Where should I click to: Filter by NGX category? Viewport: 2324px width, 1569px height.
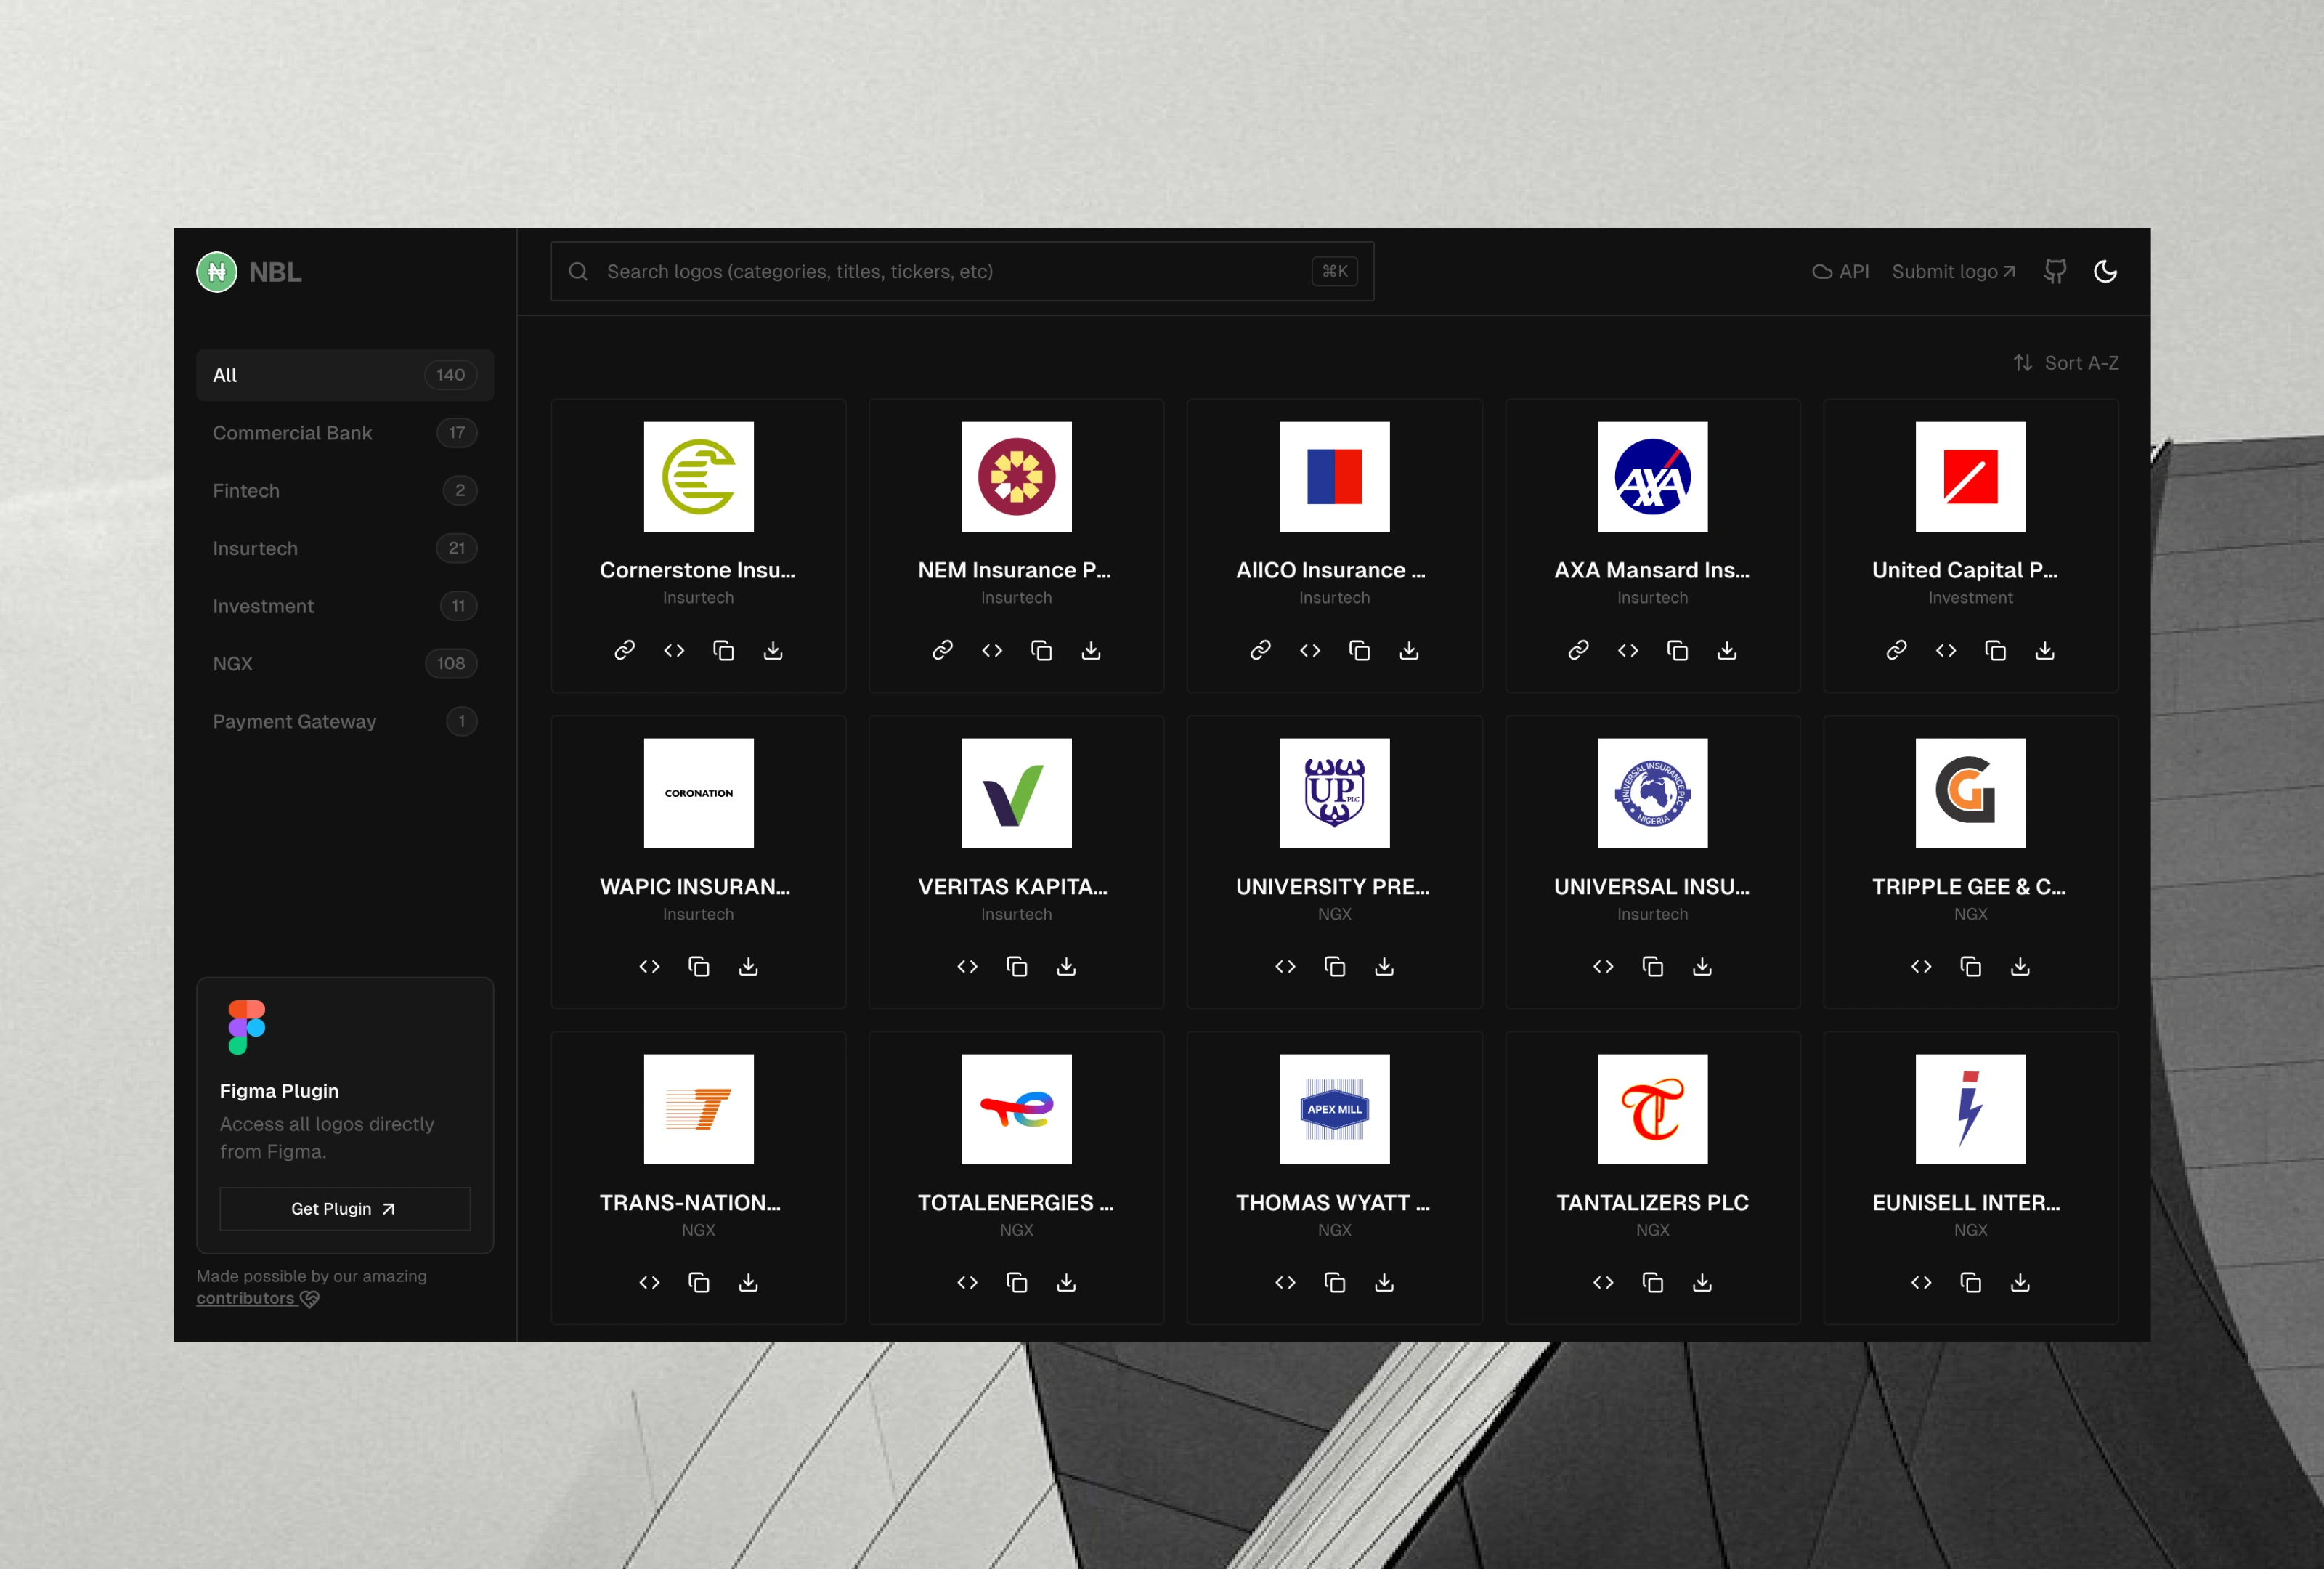(345, 663)
